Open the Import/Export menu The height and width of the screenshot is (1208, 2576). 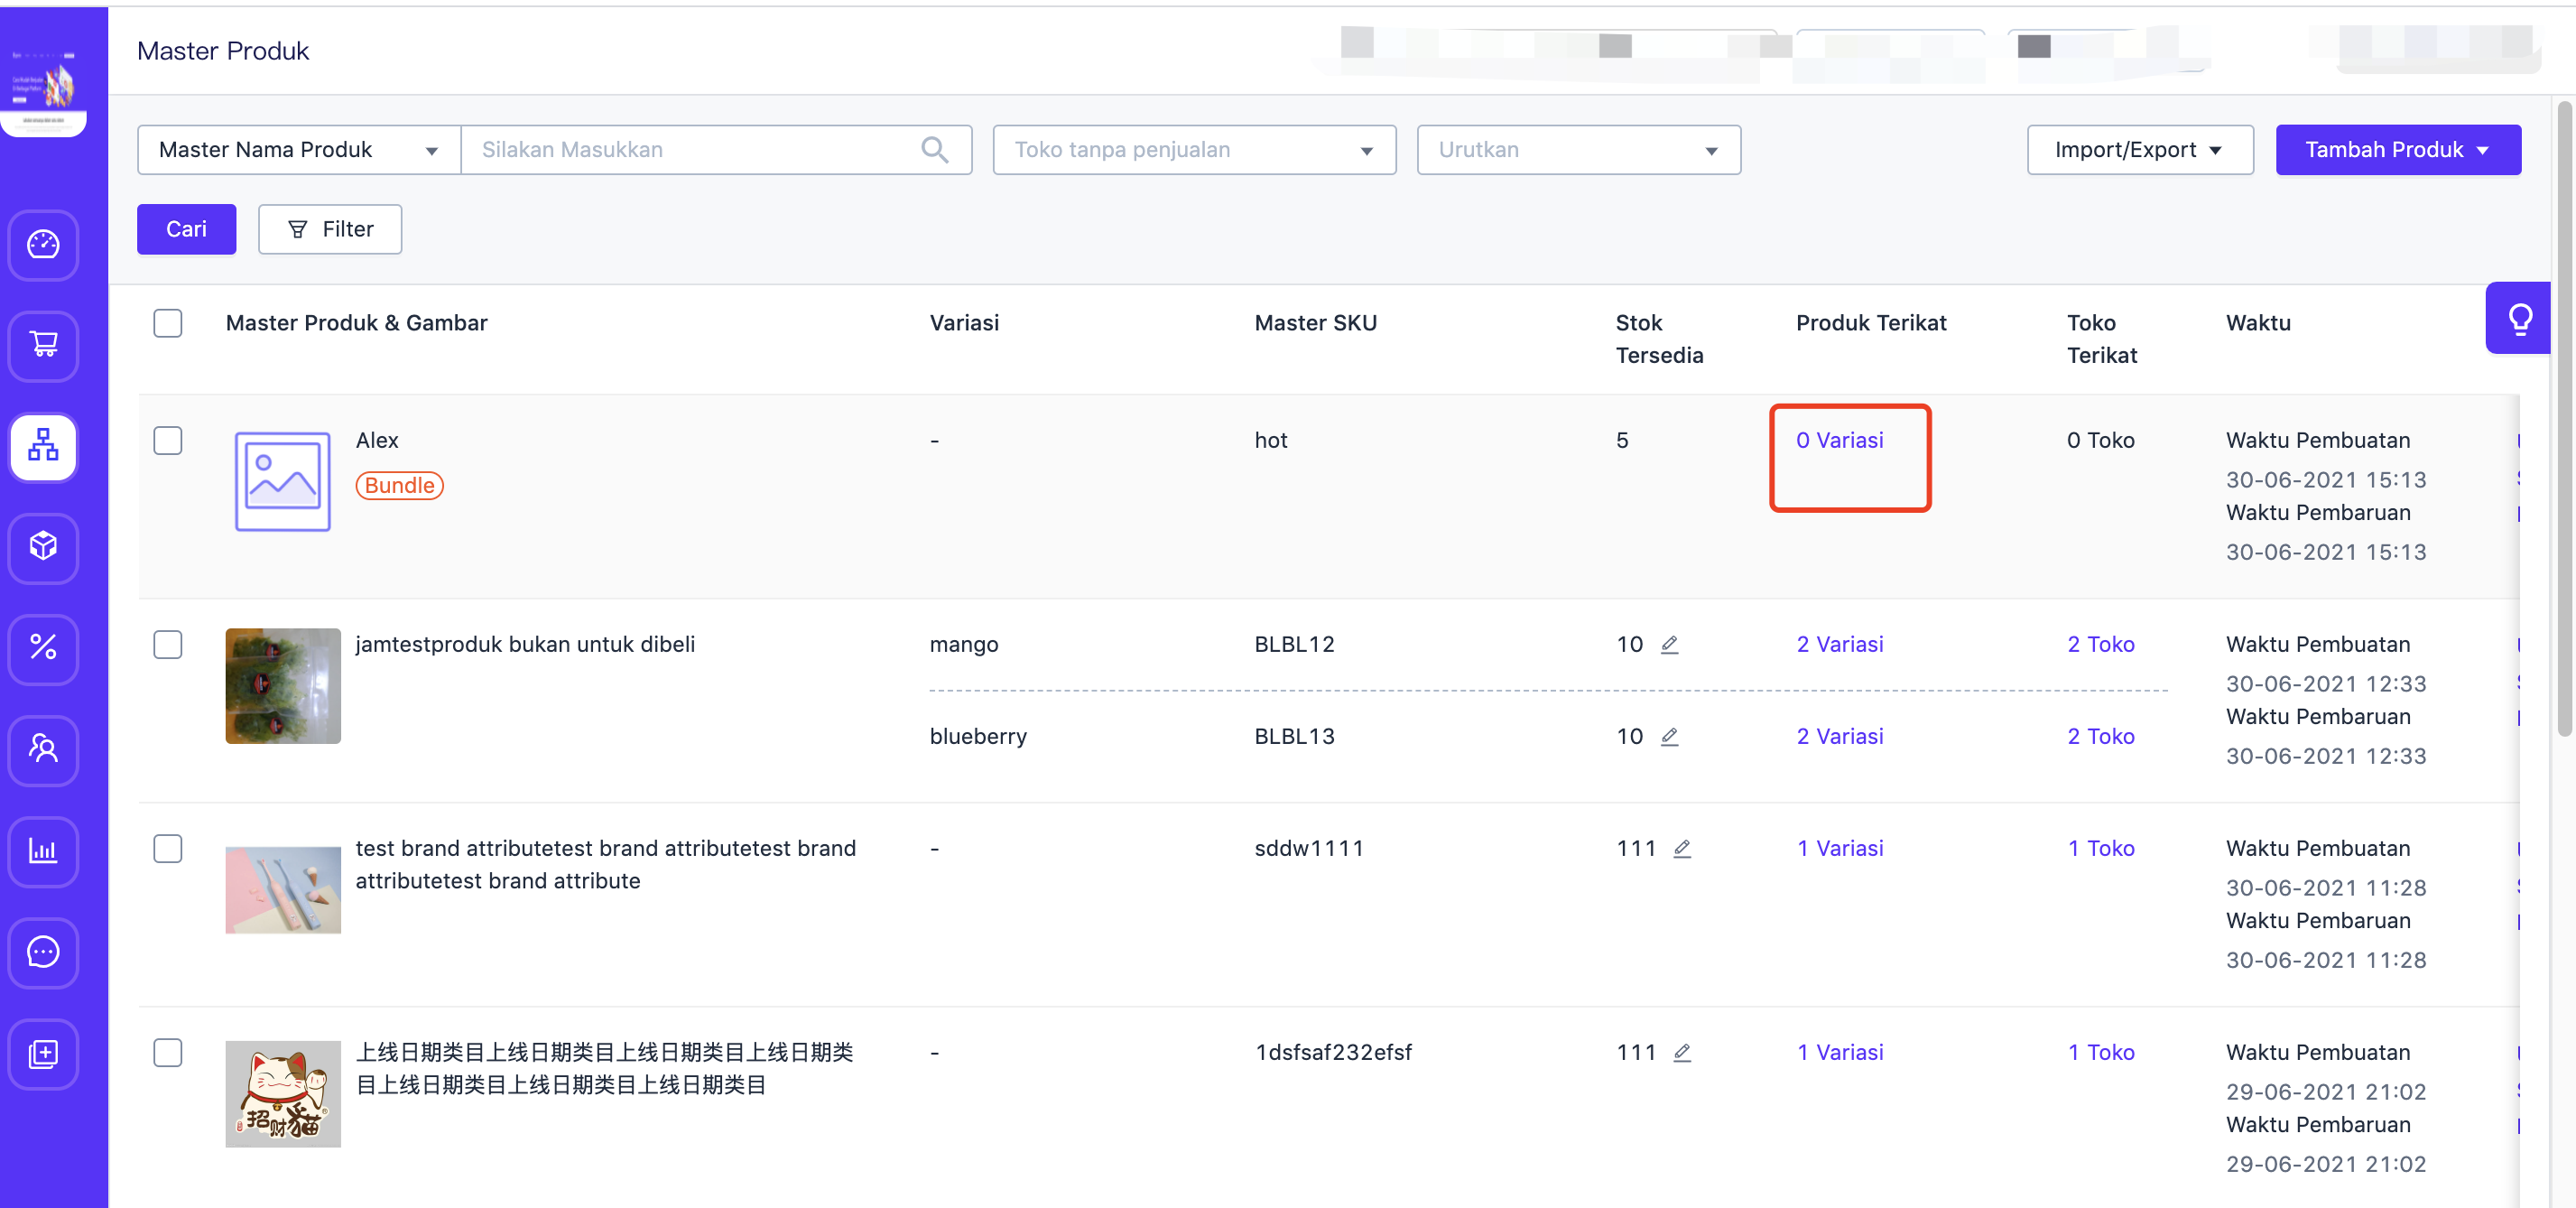click(2140, 149)
